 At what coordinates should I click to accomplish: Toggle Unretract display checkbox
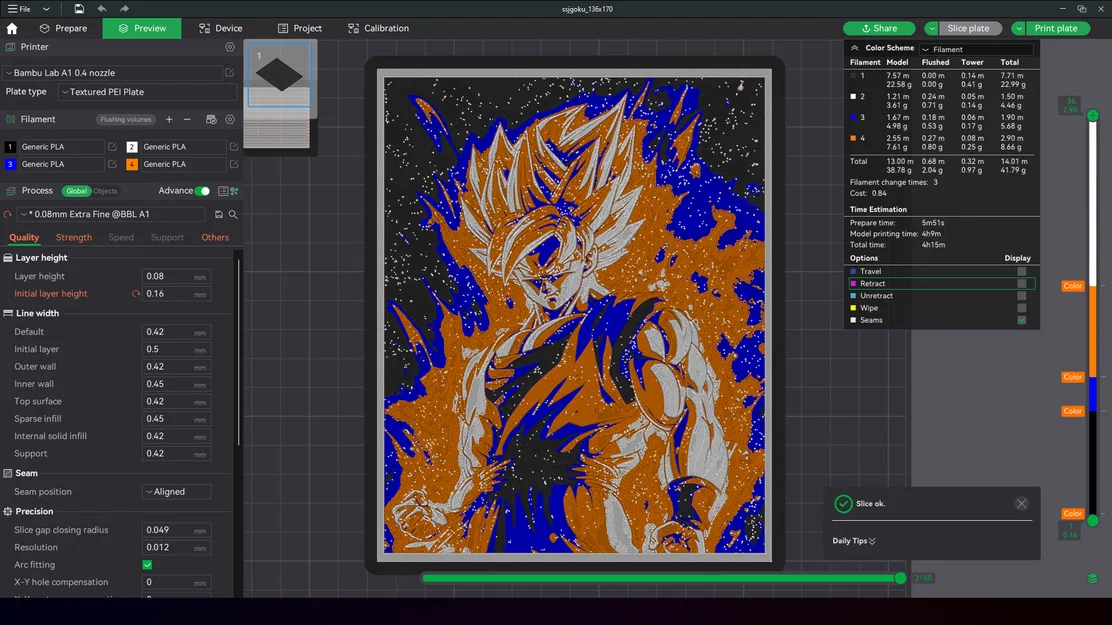coord(1021,296)
